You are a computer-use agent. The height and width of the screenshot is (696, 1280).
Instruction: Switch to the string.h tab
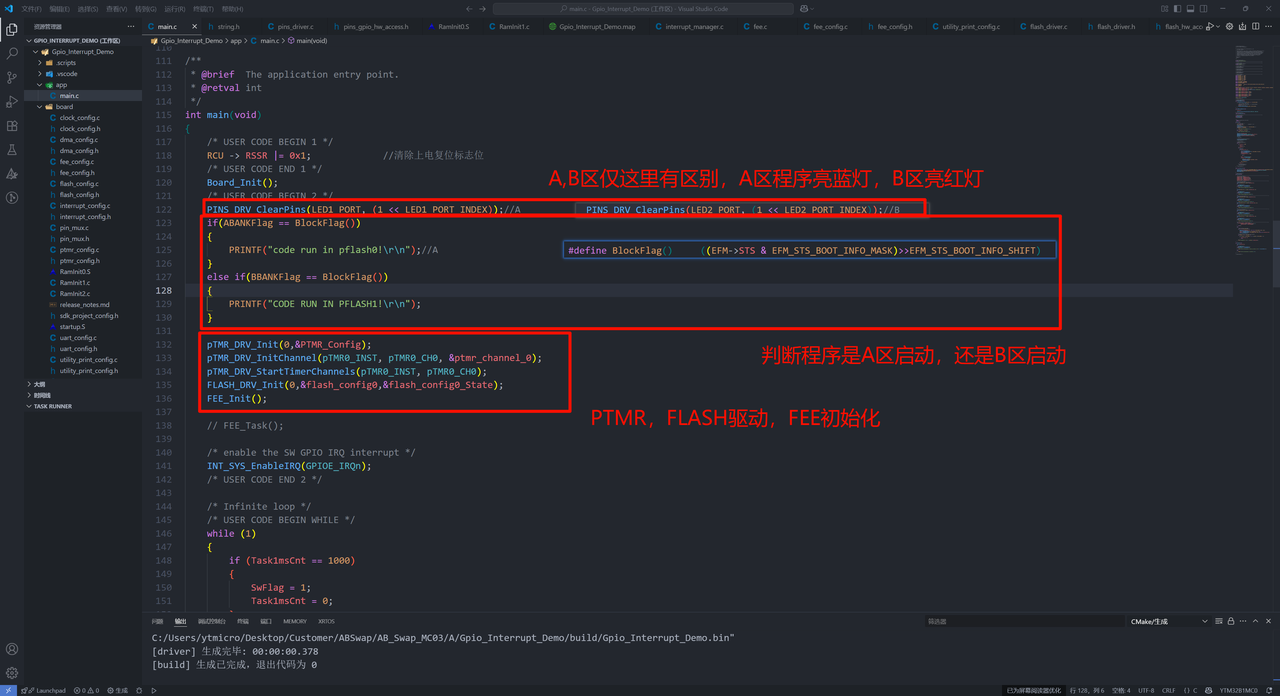(228, 27)
